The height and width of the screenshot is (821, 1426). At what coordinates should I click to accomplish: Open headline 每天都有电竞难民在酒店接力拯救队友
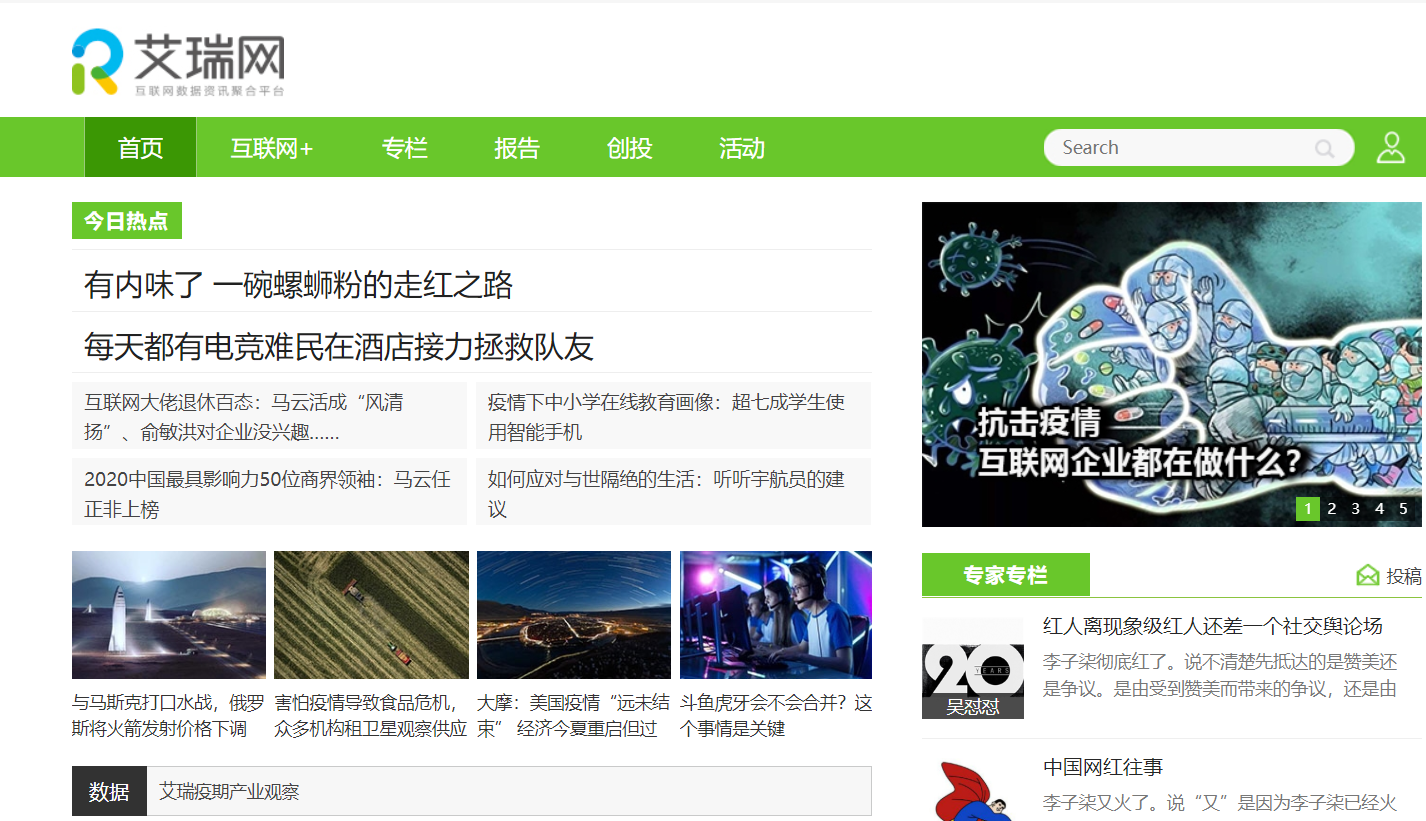coord(339,347)
